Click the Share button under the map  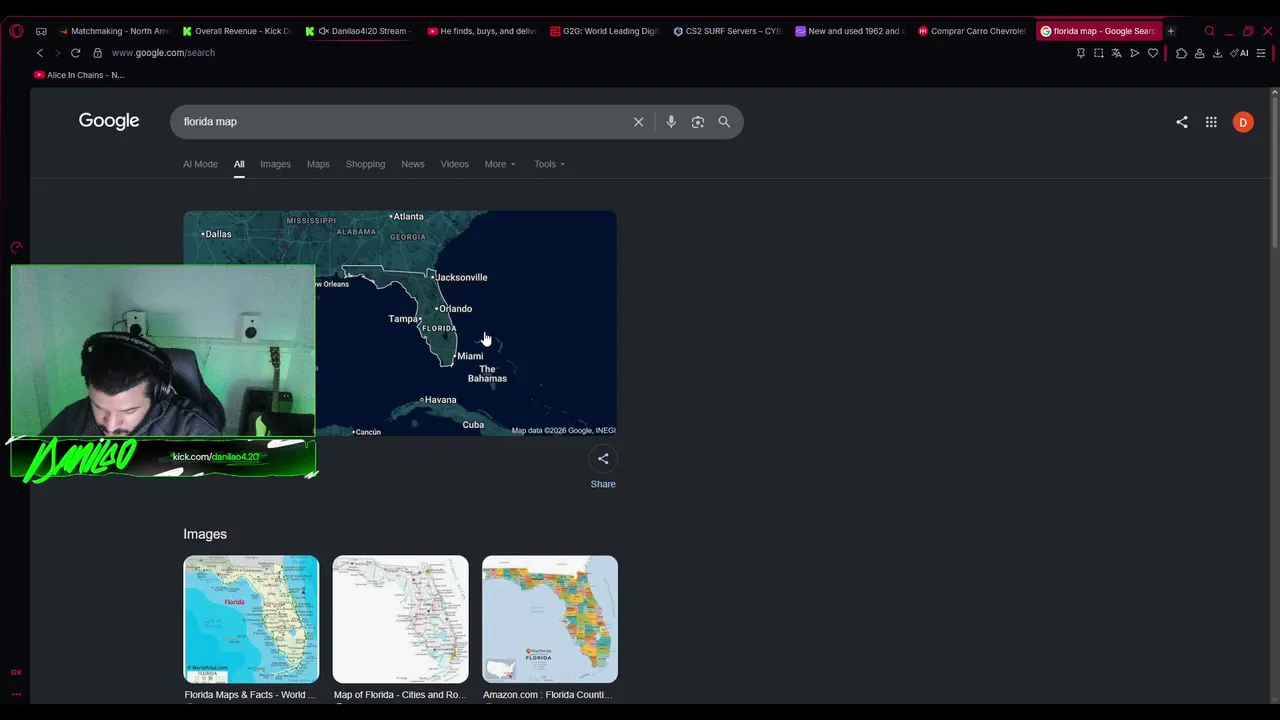coord(603,468)
